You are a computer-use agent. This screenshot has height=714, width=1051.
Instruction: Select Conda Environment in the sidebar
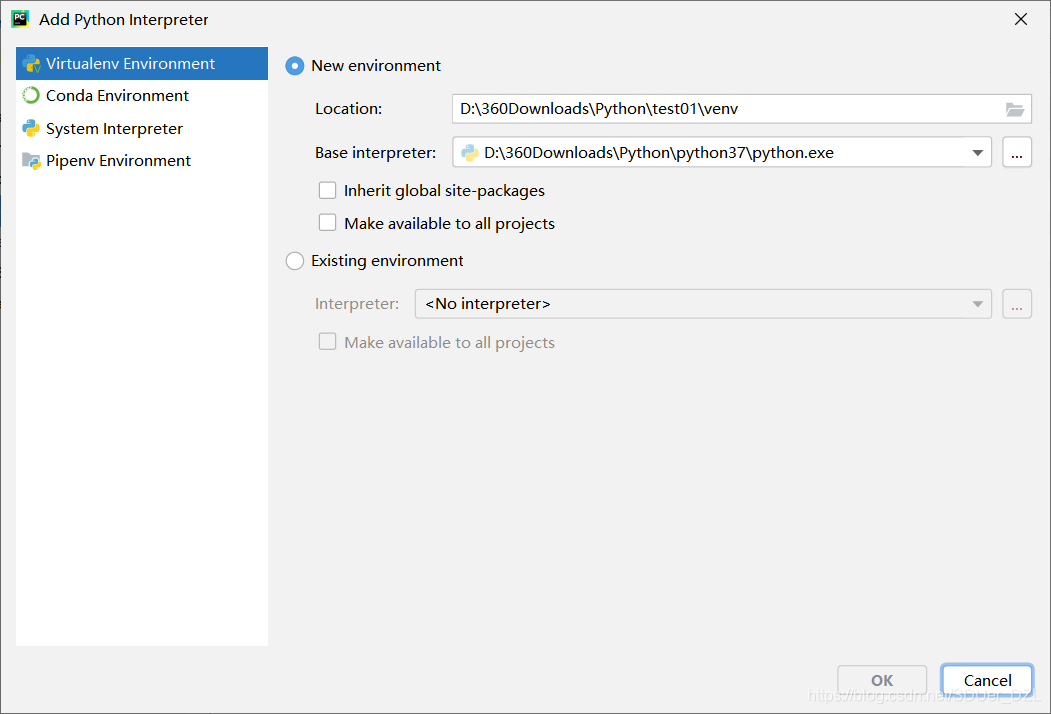tap(142, 96)
